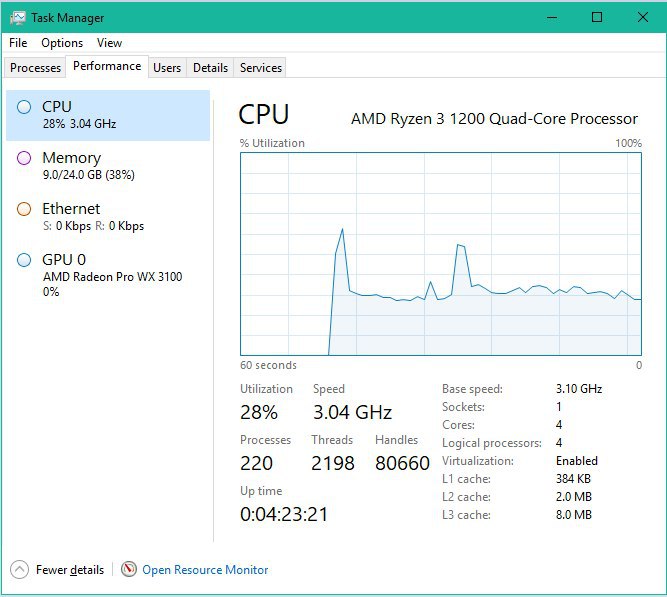Click the L1 cache 384 KB value
Image resolution: width=667 pixels, height=597 pixels.
click(x=573, y=479)
